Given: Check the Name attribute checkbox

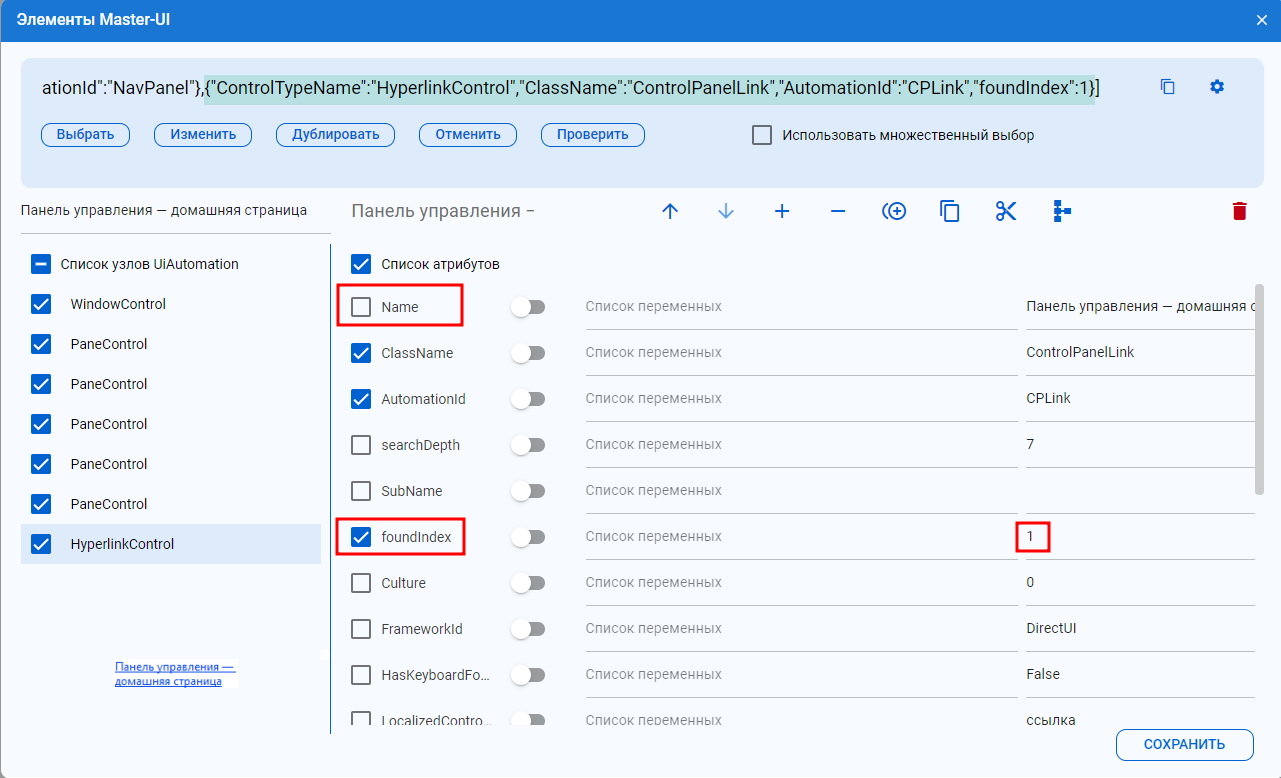Looking at the screenshot, I should click(x=361, y=307).
